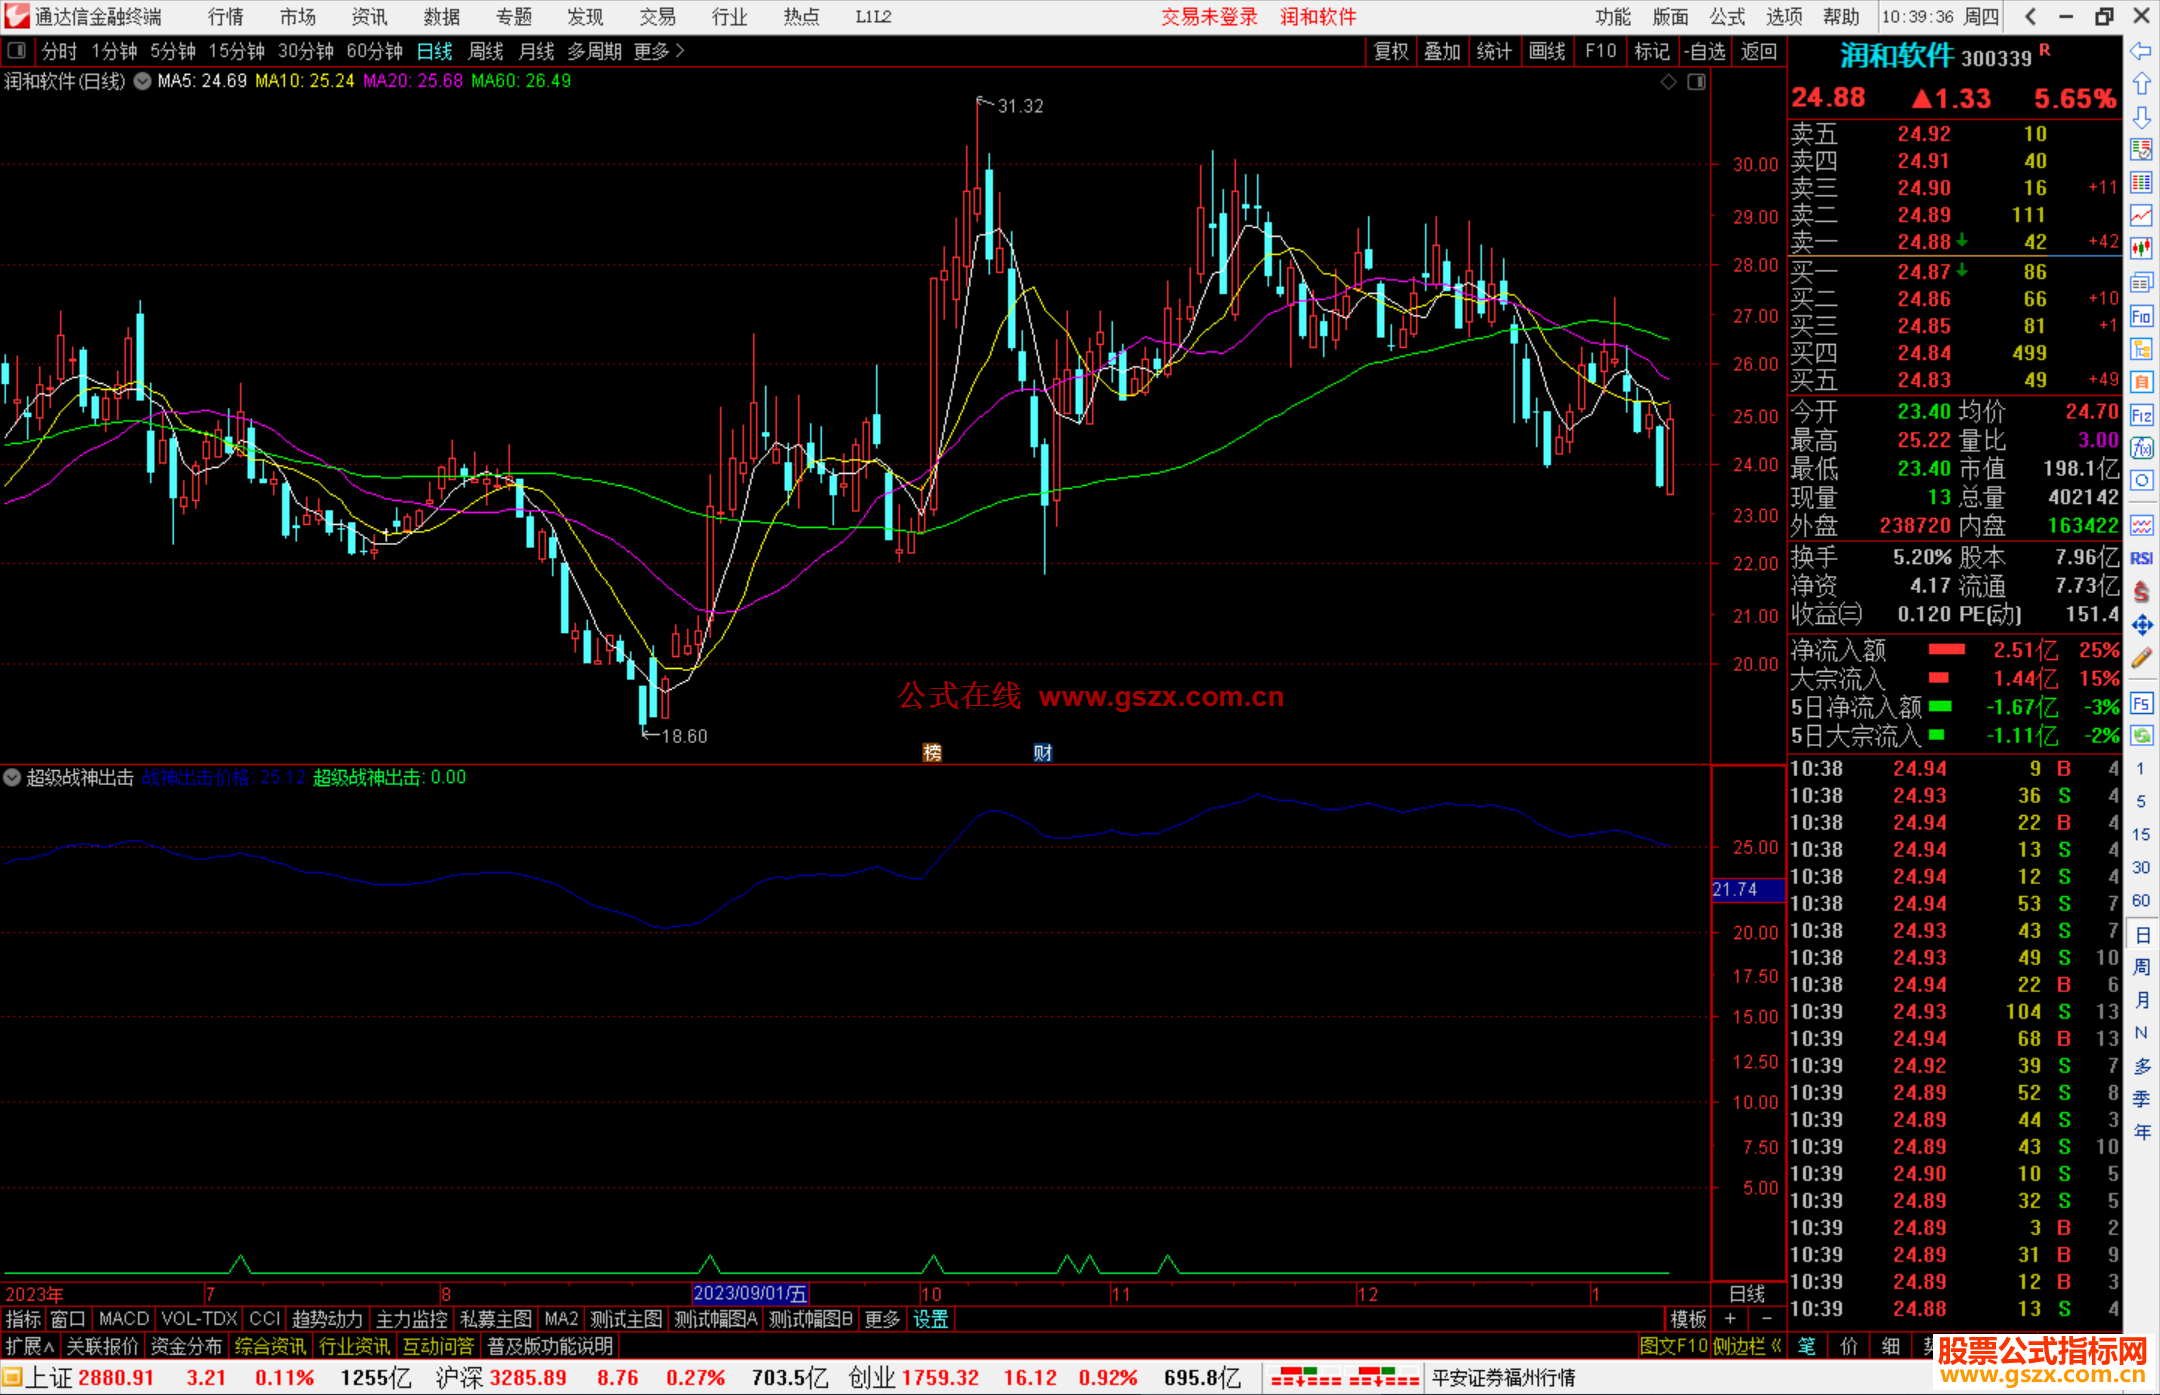This screenshot has width=2160, height=1395.
Task: Open the f(x) formula sidebar icon
Action: (2141, 448)
